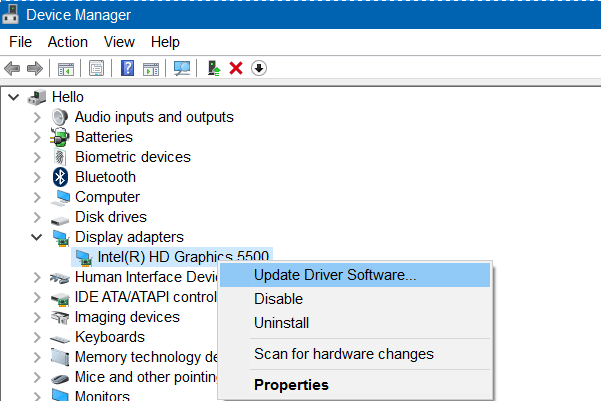The width and height of the screenshot is (601, 401).
Task: Select Disable in the context menu
Action: 278,299
